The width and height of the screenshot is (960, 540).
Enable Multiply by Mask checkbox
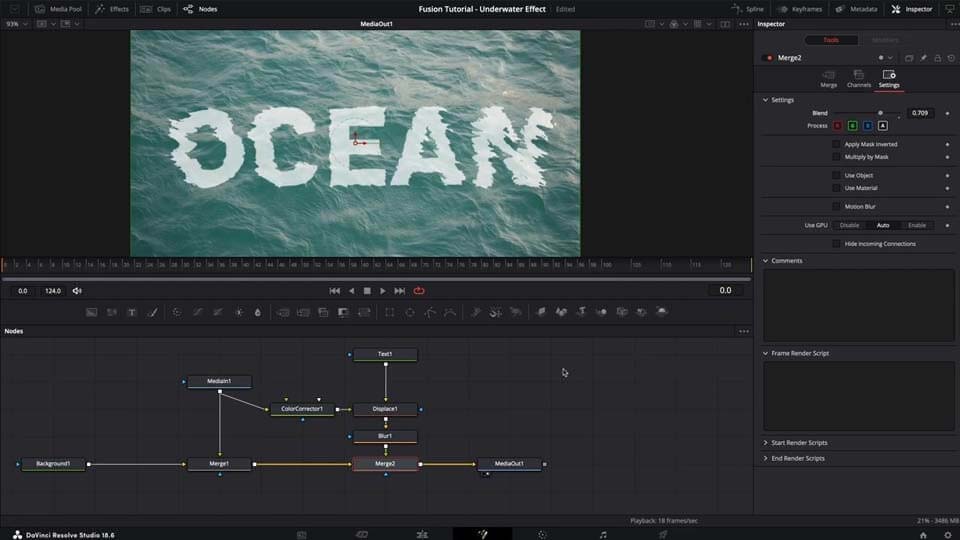point(836,157)
